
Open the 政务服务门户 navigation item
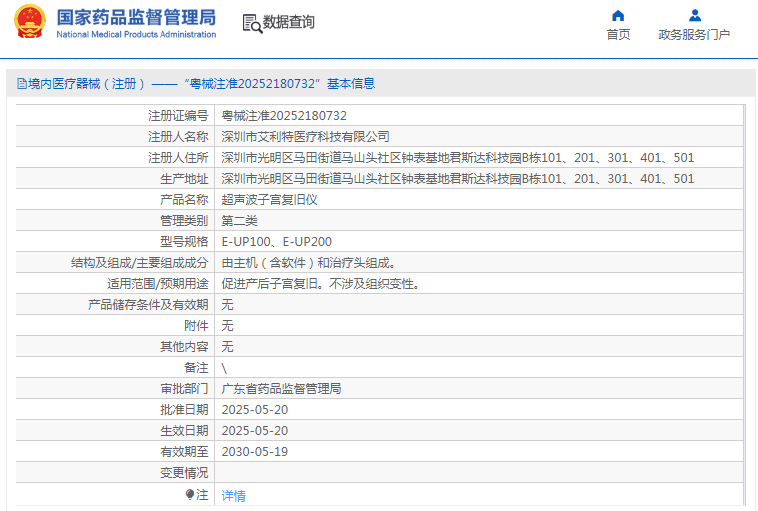pos(694,35)
